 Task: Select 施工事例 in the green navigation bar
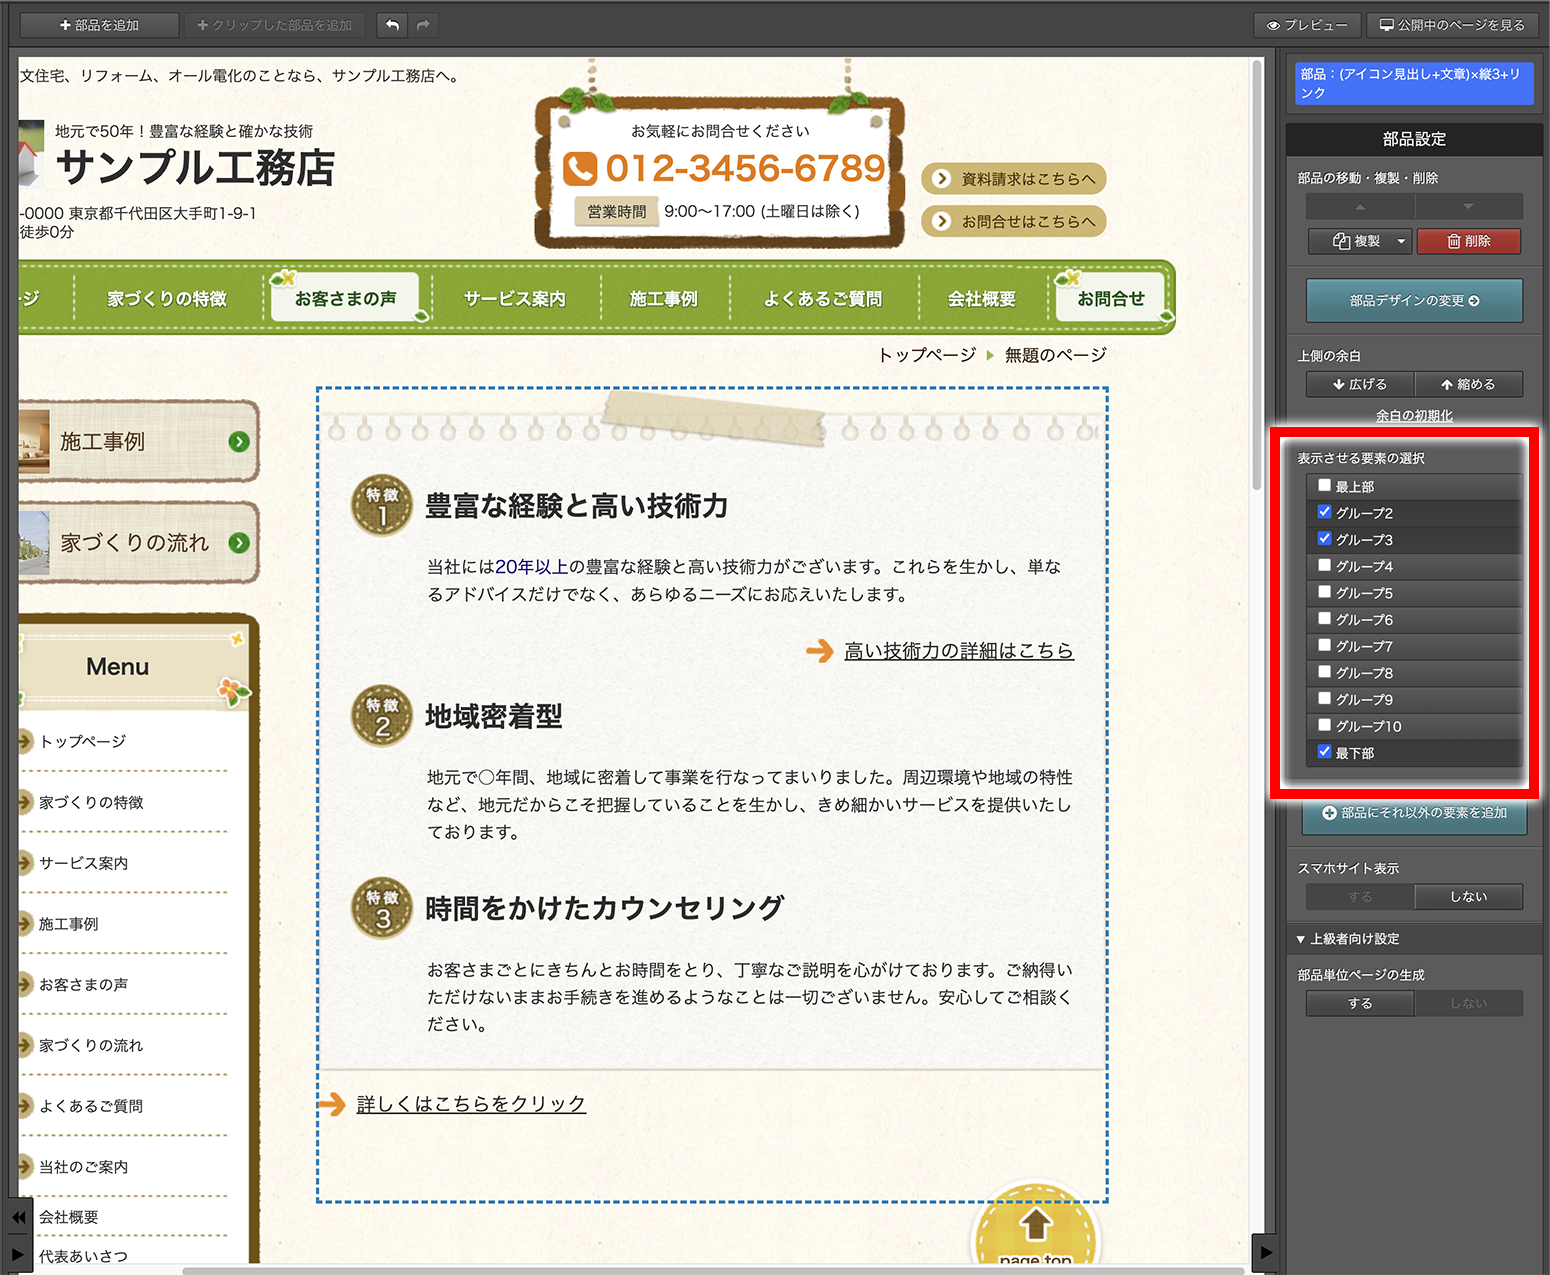click(663, 298)
